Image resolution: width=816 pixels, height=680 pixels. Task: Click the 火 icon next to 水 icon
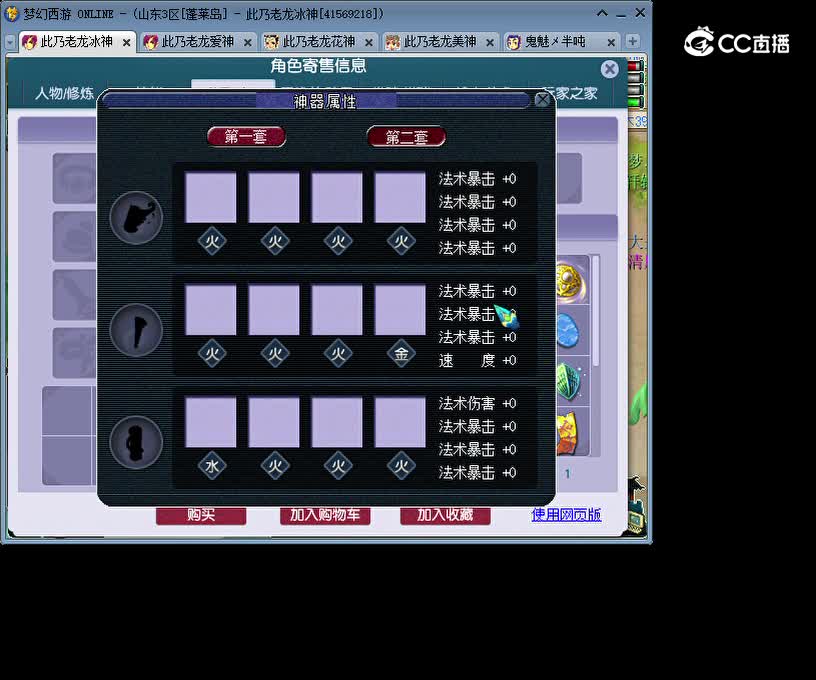tap(275, 466)
